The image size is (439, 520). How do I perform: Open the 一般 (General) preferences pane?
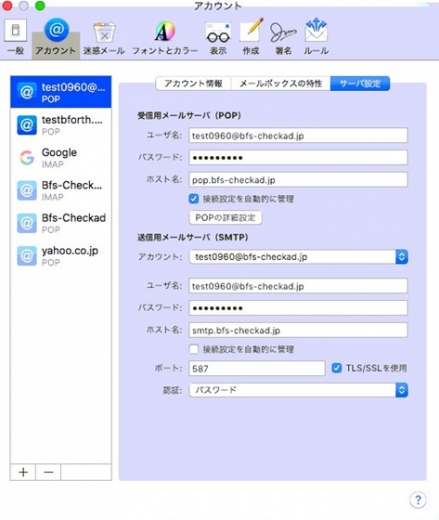click(x=15, y=37)
